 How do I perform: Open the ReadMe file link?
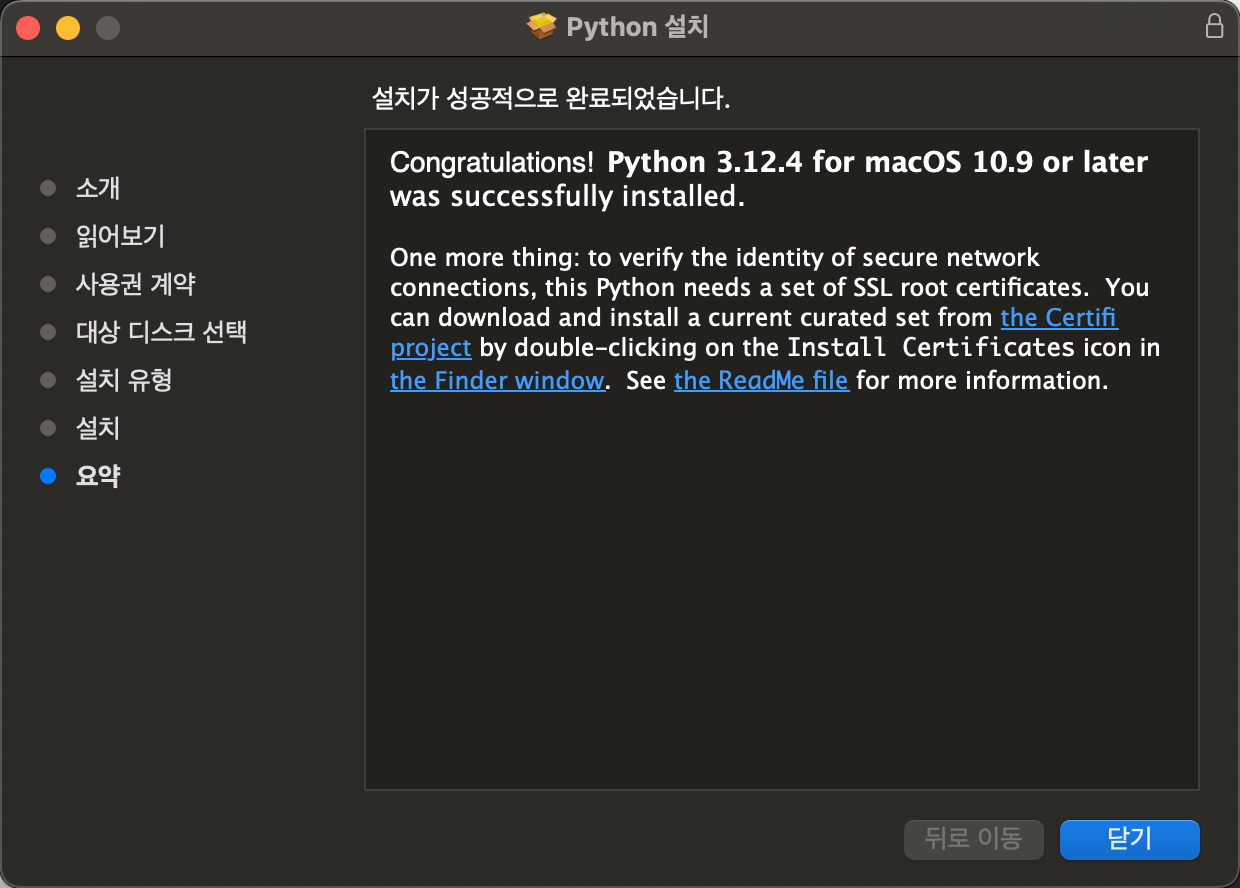click(761, 380)
